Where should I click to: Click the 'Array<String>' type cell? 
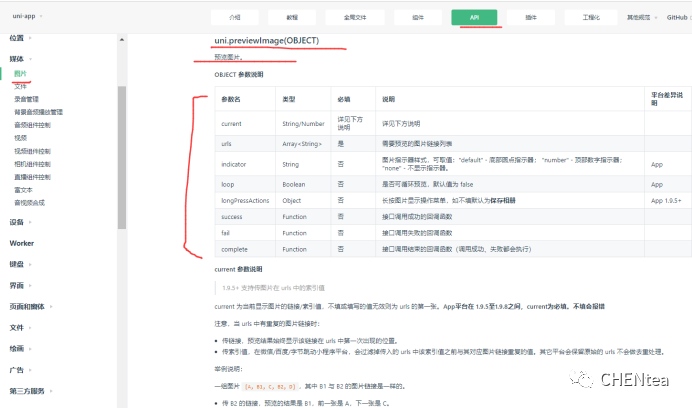coord(303,144)
